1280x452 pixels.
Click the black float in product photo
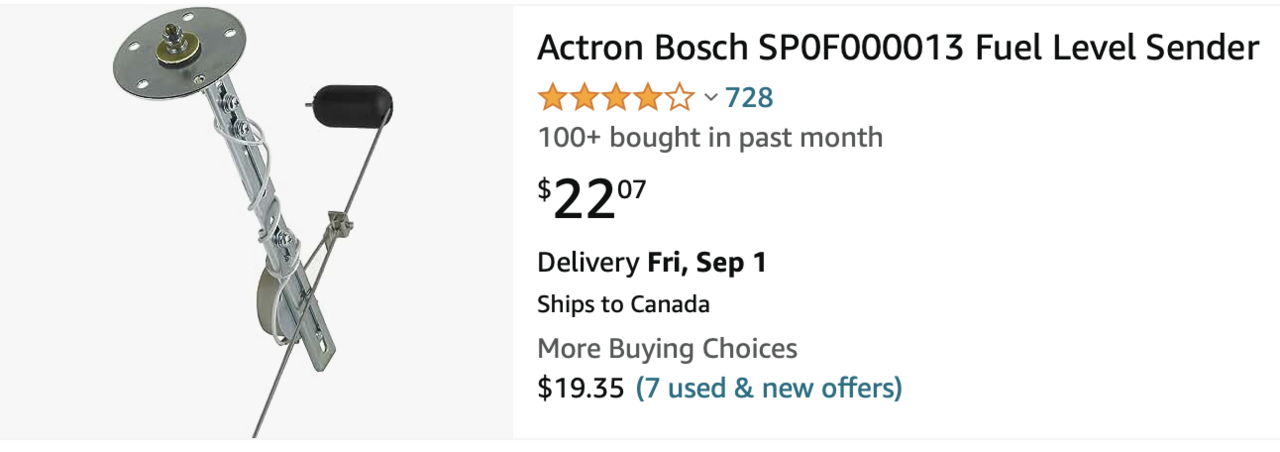[x=353, y=100]
